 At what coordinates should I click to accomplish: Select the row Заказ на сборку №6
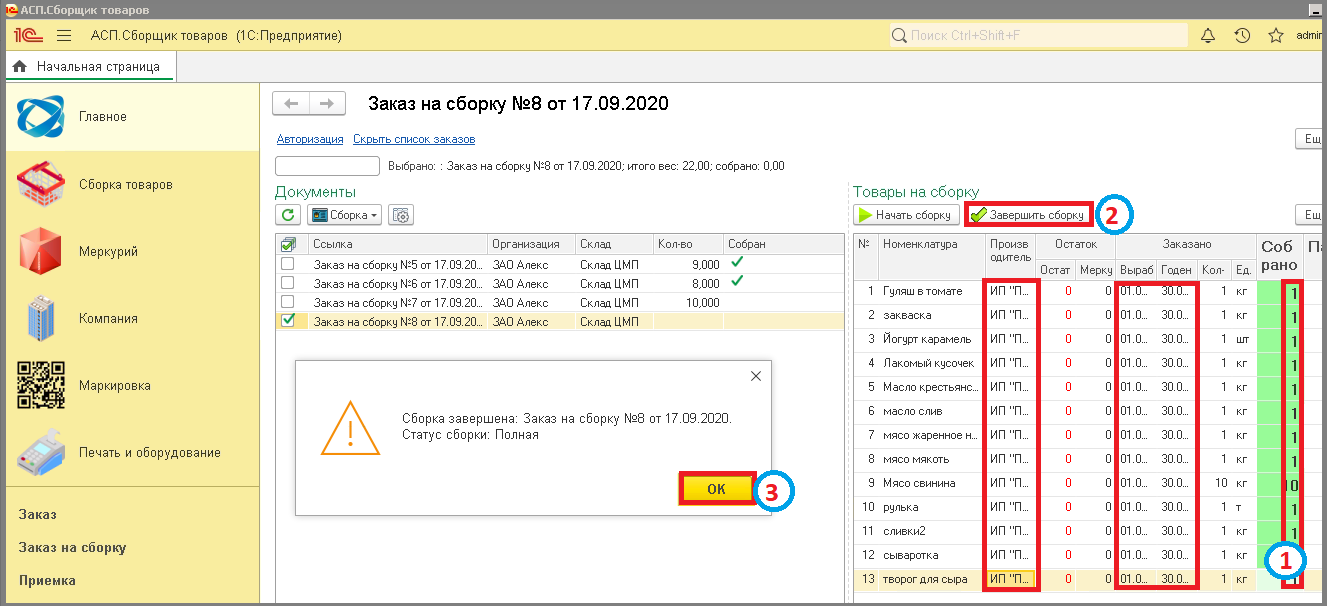point(560,283)
